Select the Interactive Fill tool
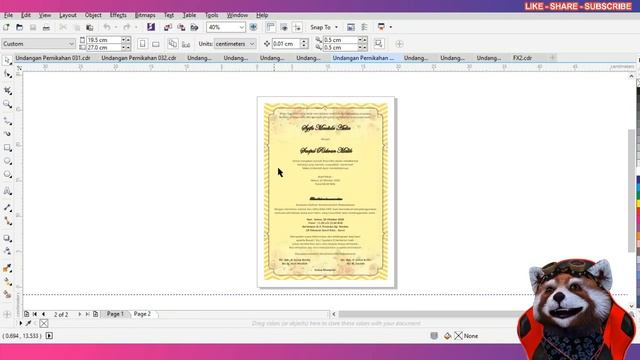 pyautogui.click(x=7, y=282)
